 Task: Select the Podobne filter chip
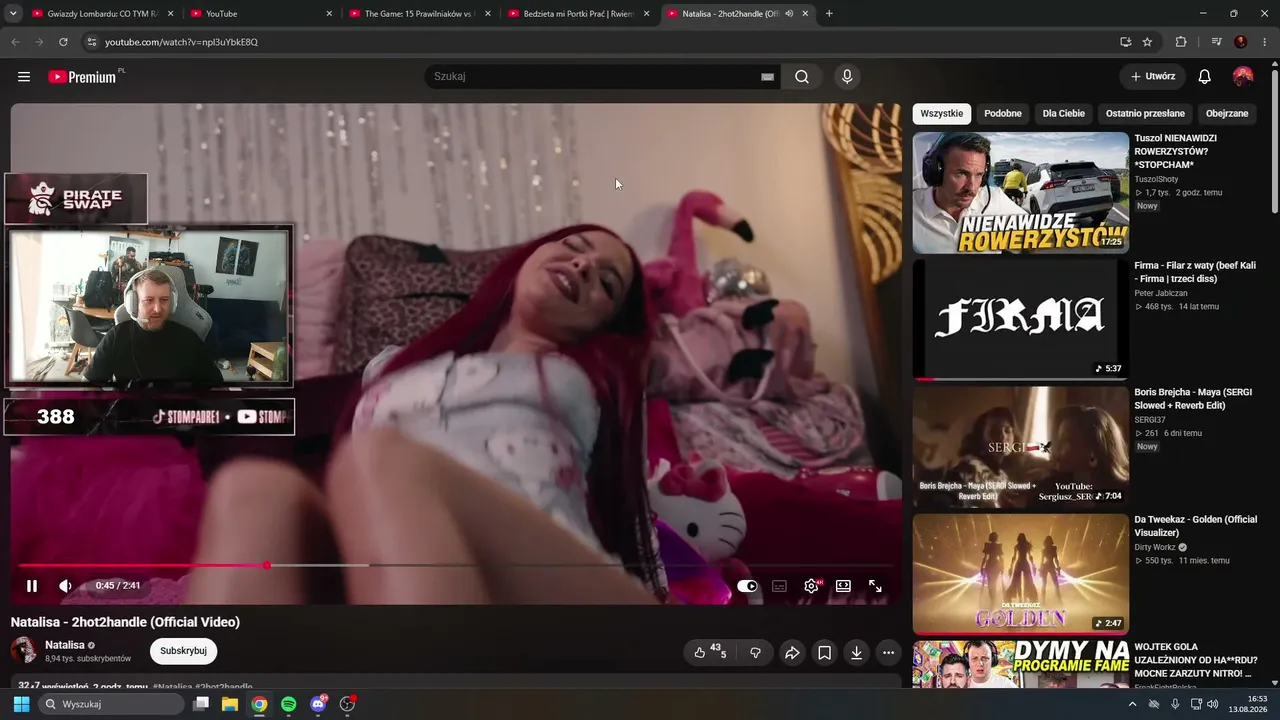pos(1003,114)
